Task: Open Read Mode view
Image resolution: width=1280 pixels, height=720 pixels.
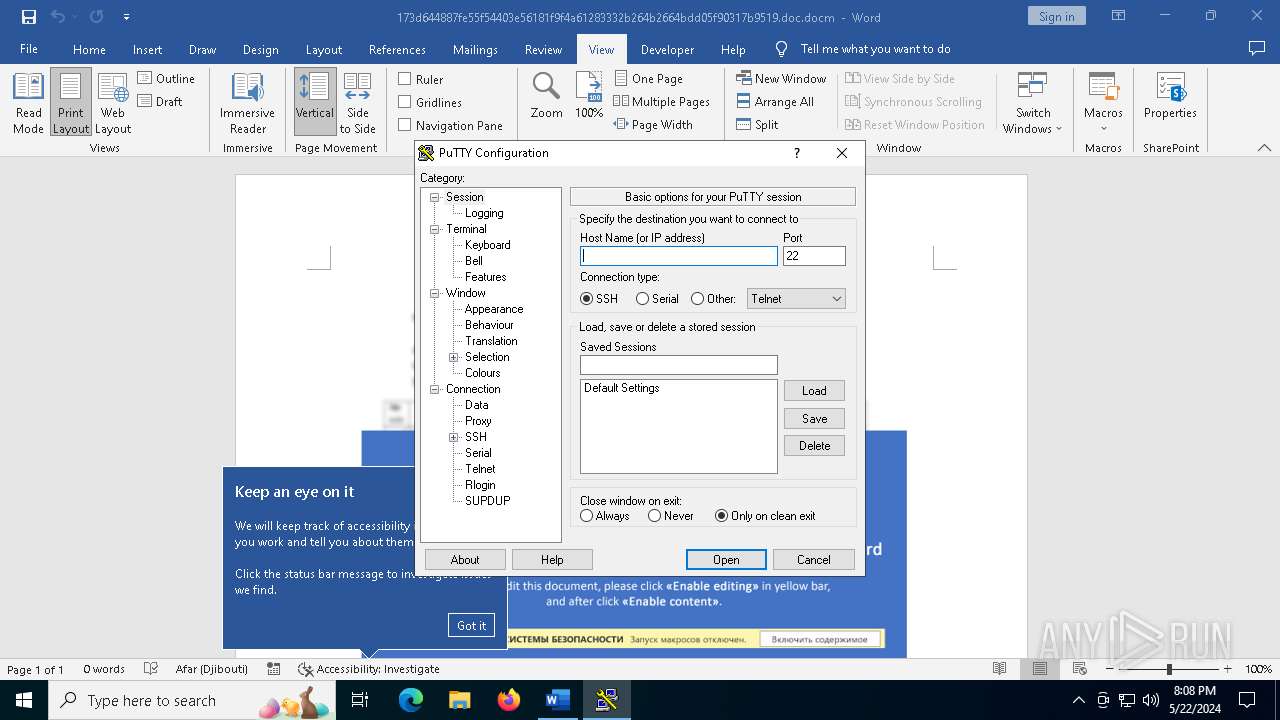Action: [28, 103]
